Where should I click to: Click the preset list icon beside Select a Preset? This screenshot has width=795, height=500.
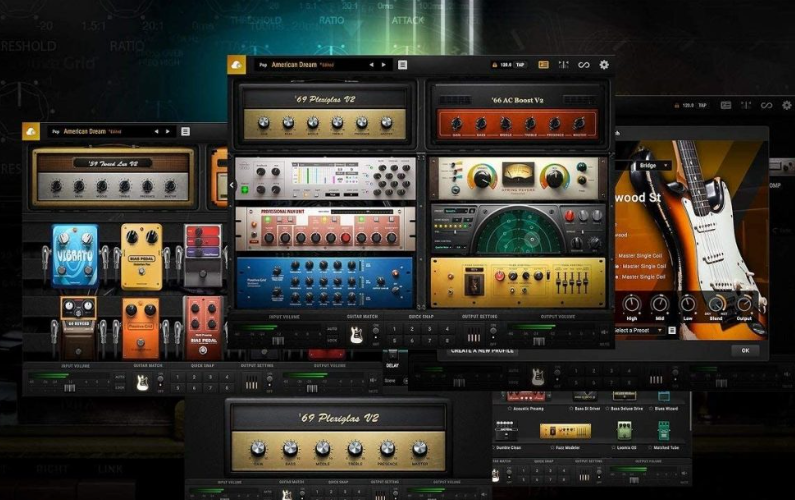click(672, 330)
